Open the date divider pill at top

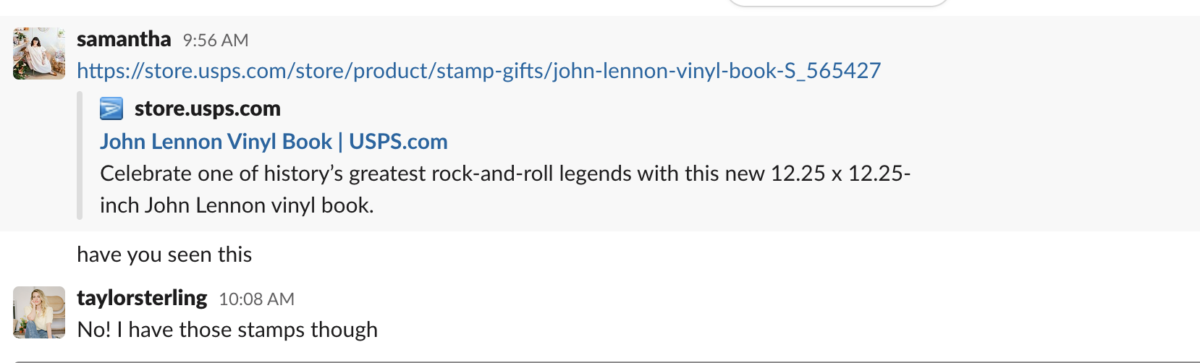pos(838,3)
